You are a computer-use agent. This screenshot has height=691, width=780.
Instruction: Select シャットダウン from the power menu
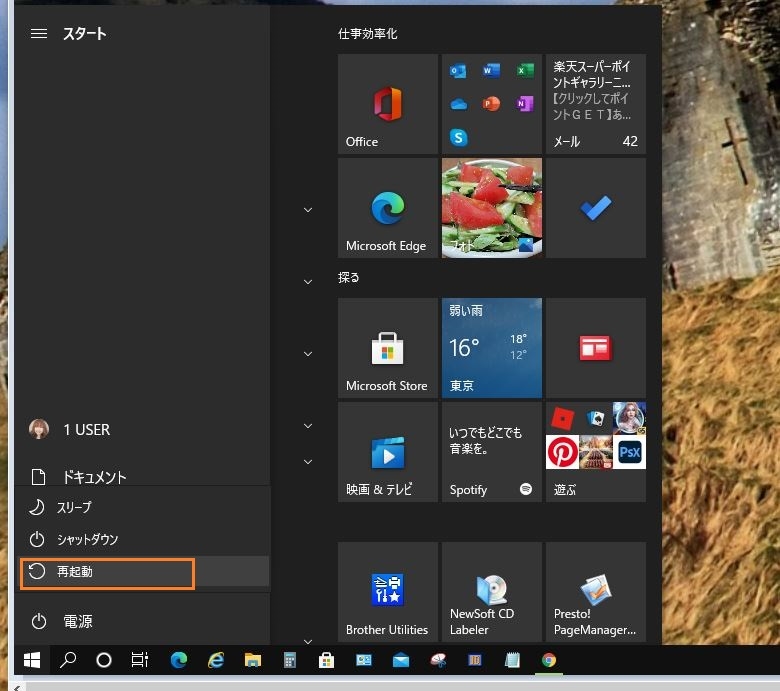pyautogui.click(x=143, y=539)
